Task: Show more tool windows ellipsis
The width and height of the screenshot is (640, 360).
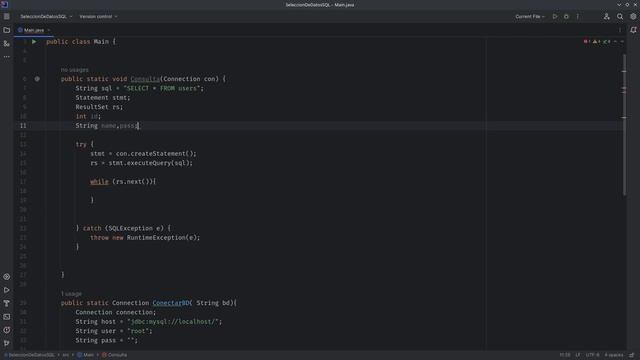Action: point(7,57)
